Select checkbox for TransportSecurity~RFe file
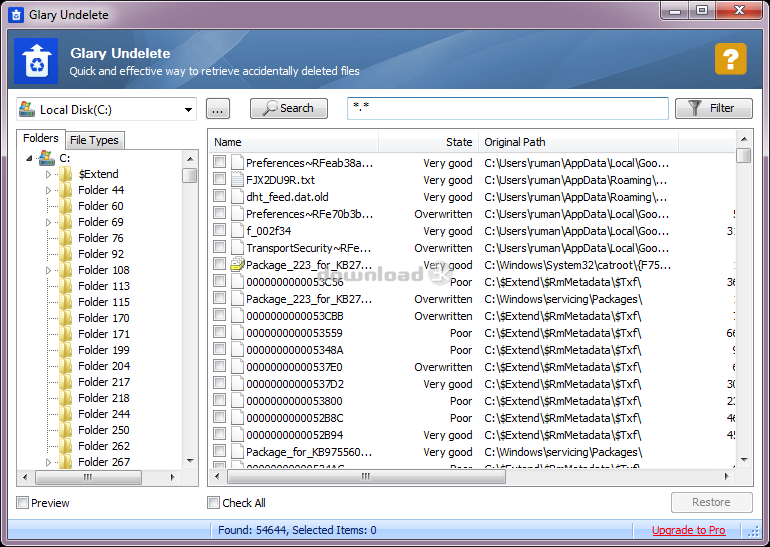 pos(220,247)
